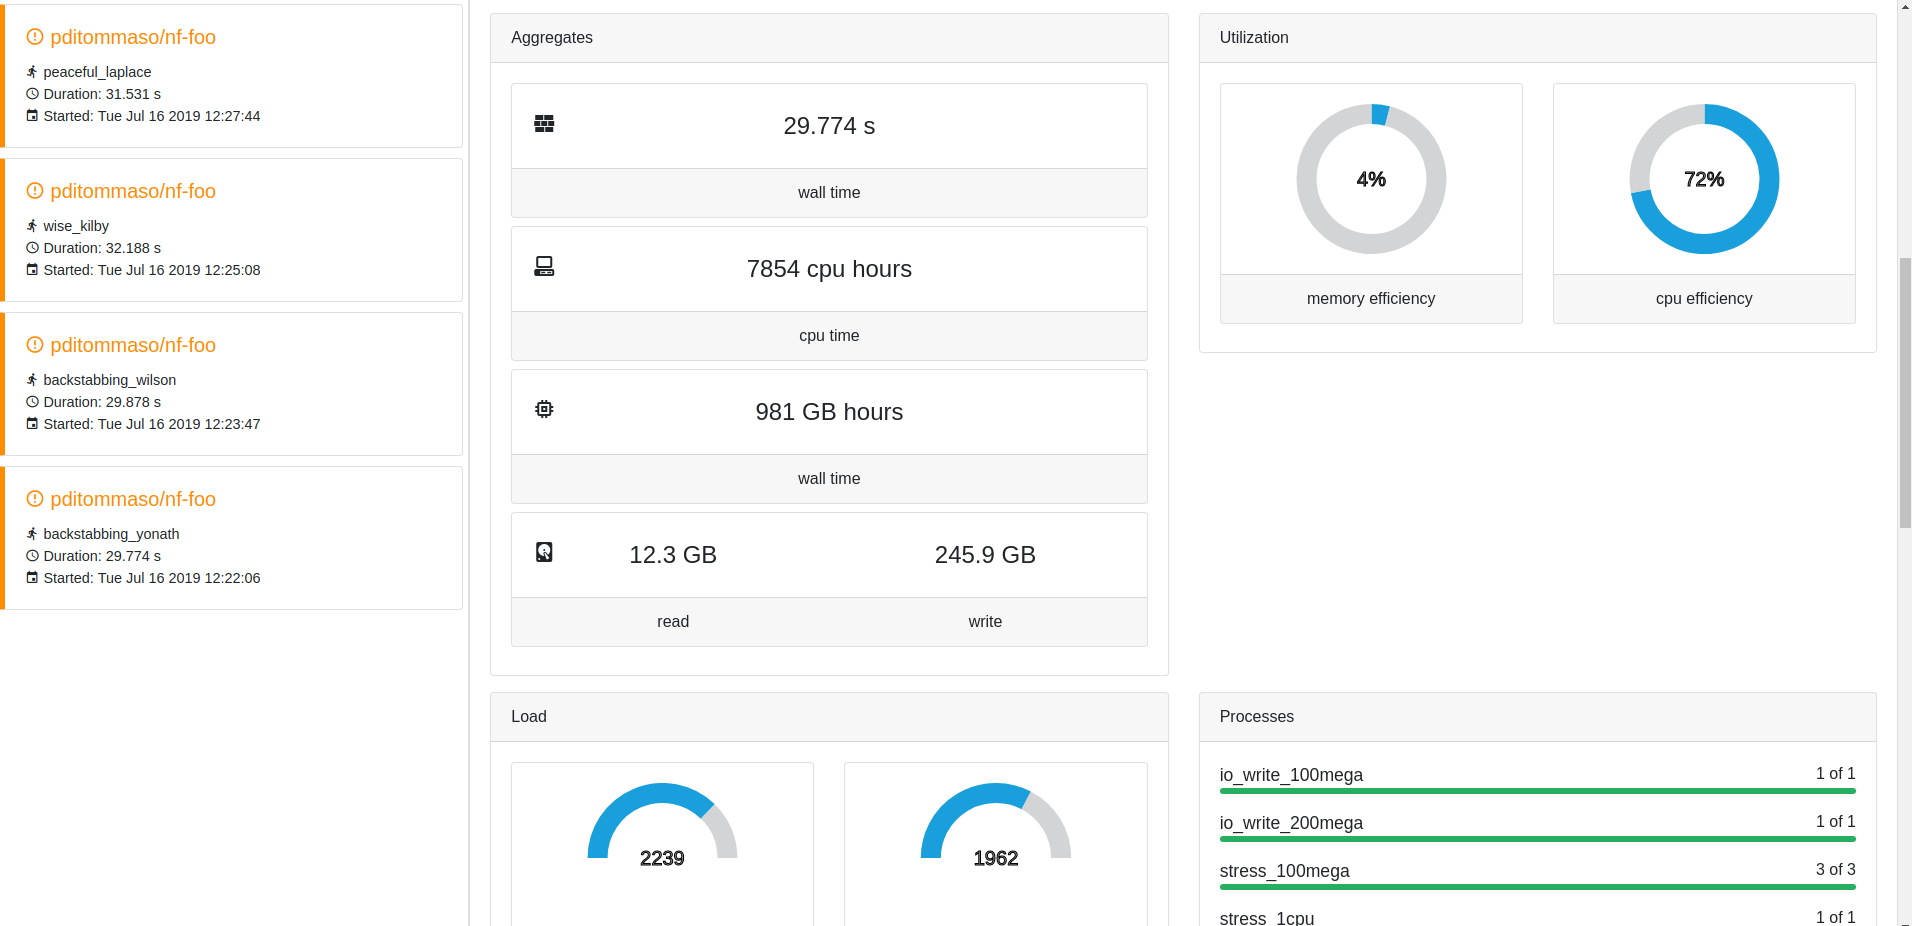Screen dimensions: 1912x926
Task: Click the cpu efficiency donut chart
Action: (1704, 178)
